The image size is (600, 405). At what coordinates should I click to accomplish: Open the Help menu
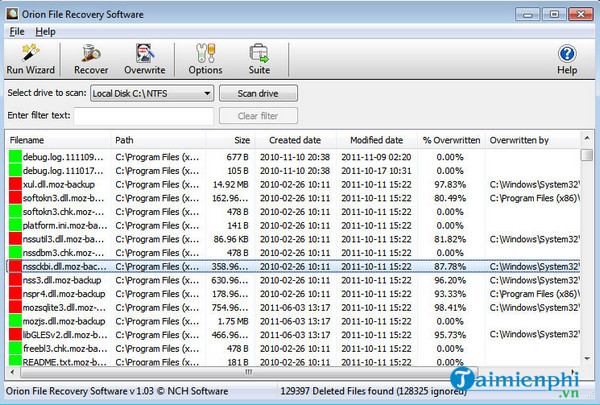45,31
